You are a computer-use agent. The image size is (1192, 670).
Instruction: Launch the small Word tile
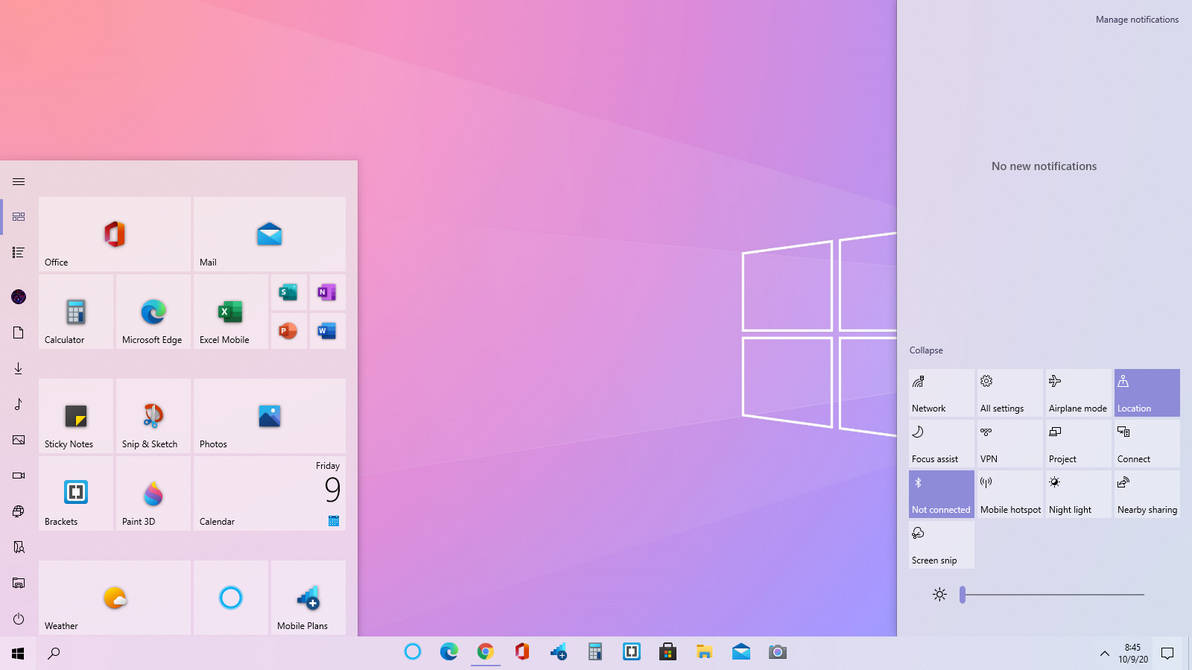pos(327,331)
